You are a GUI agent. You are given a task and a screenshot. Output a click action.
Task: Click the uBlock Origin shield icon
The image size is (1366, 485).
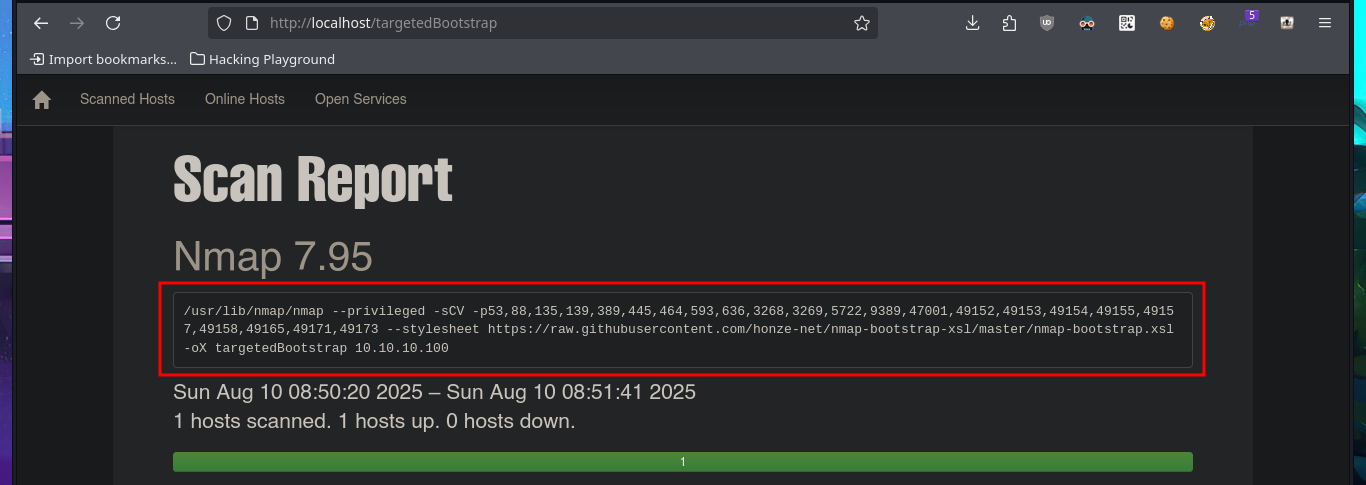1047,23
